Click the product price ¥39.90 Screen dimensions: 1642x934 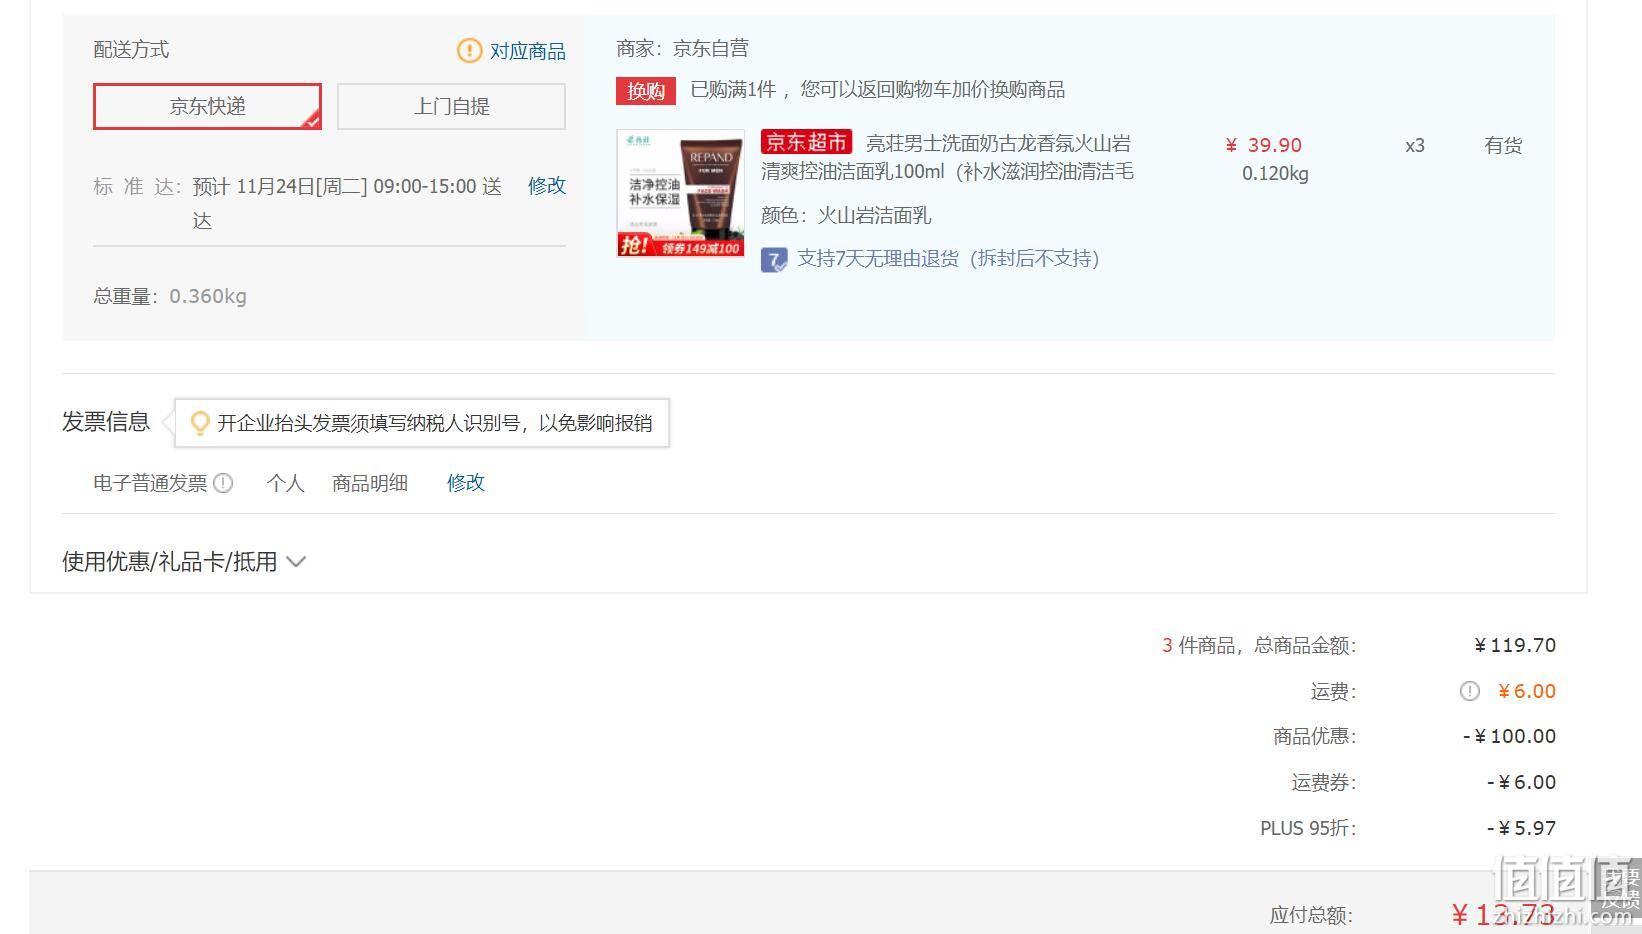pos(1264,145)
